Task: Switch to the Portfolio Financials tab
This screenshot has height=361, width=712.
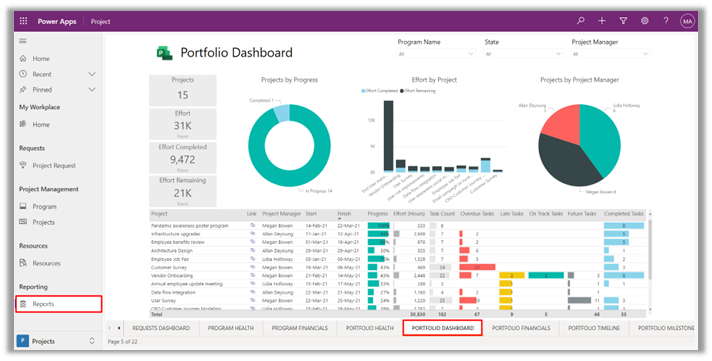Action: (x=521, y=328)
